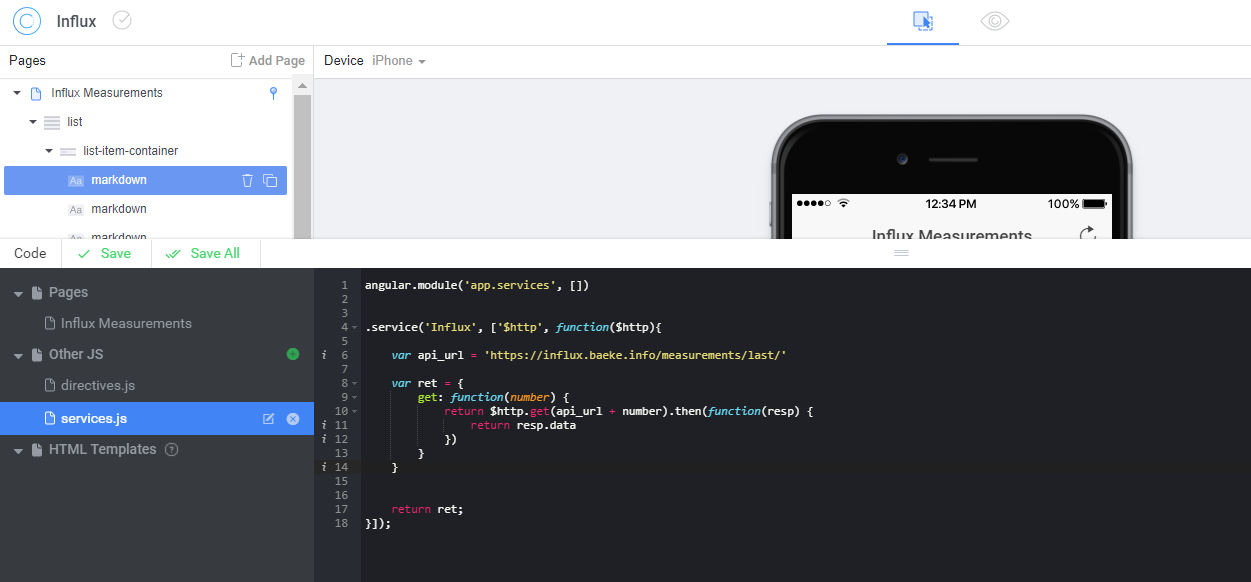The image size is (1251, 582).
Task: Click the pin icon on Influx Measurements
Action: point(274,93)
